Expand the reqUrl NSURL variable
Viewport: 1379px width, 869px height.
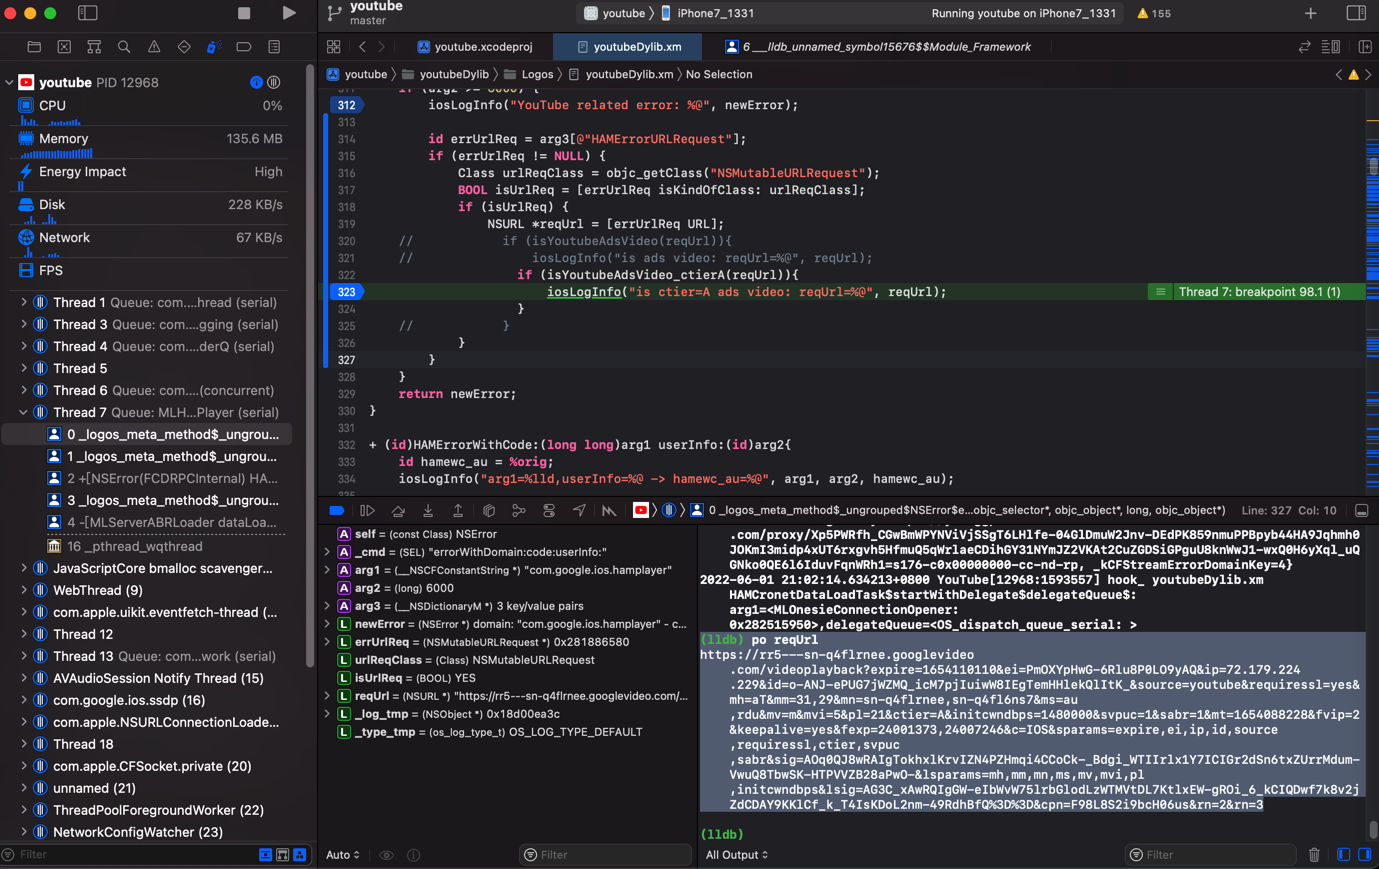(x=328, y=696)
